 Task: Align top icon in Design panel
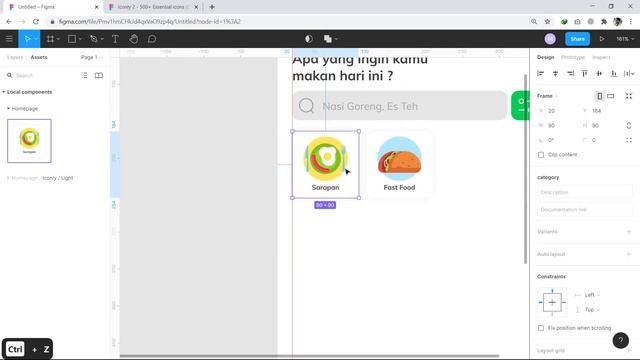(x=585, y=73)
